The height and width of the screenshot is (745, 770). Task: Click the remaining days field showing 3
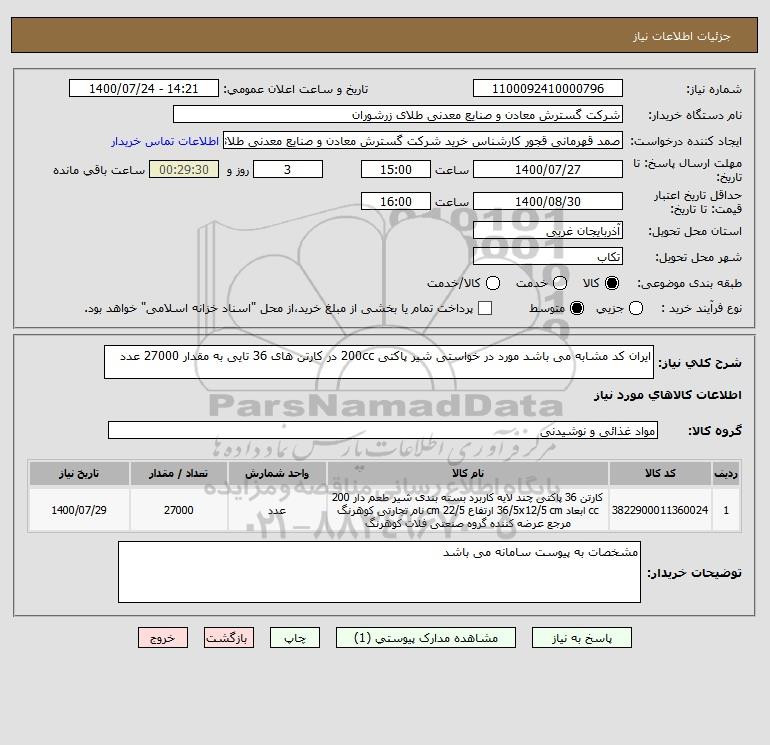[288, 169]
